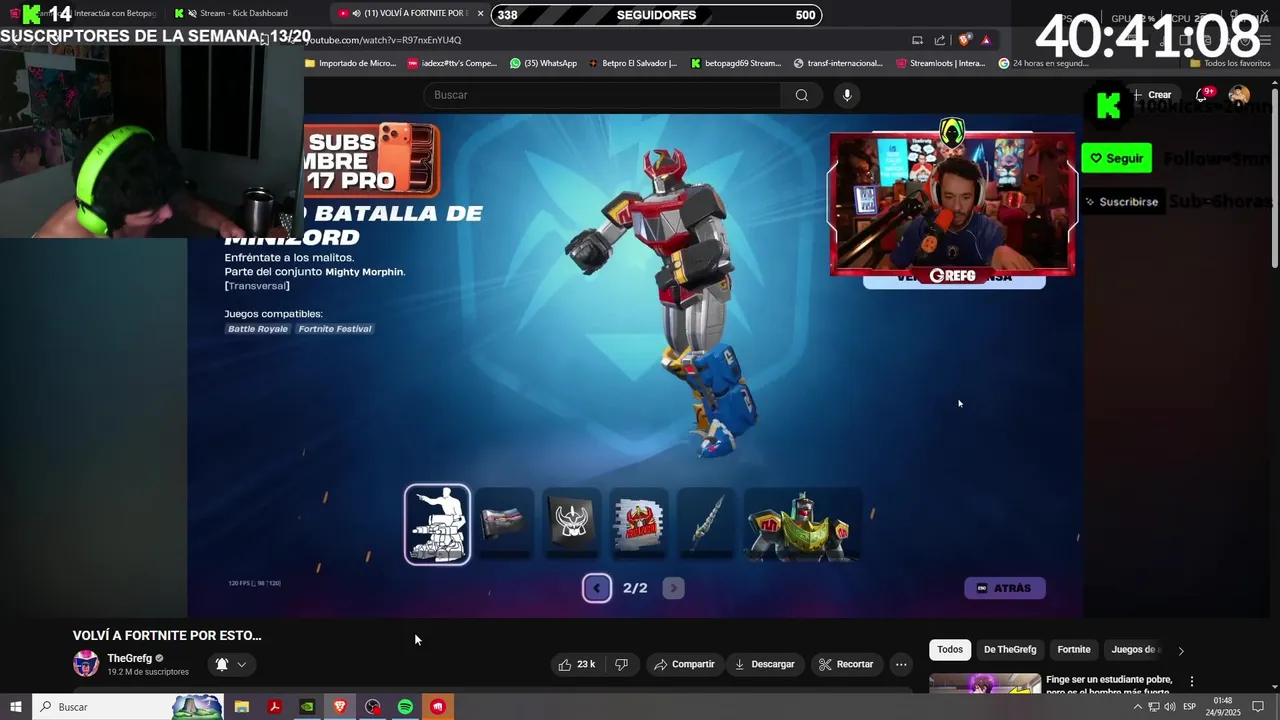Screen dimensions: 1280x720
Task: Open Importado de Micro... bookmark folder
Action: (350, 63)
